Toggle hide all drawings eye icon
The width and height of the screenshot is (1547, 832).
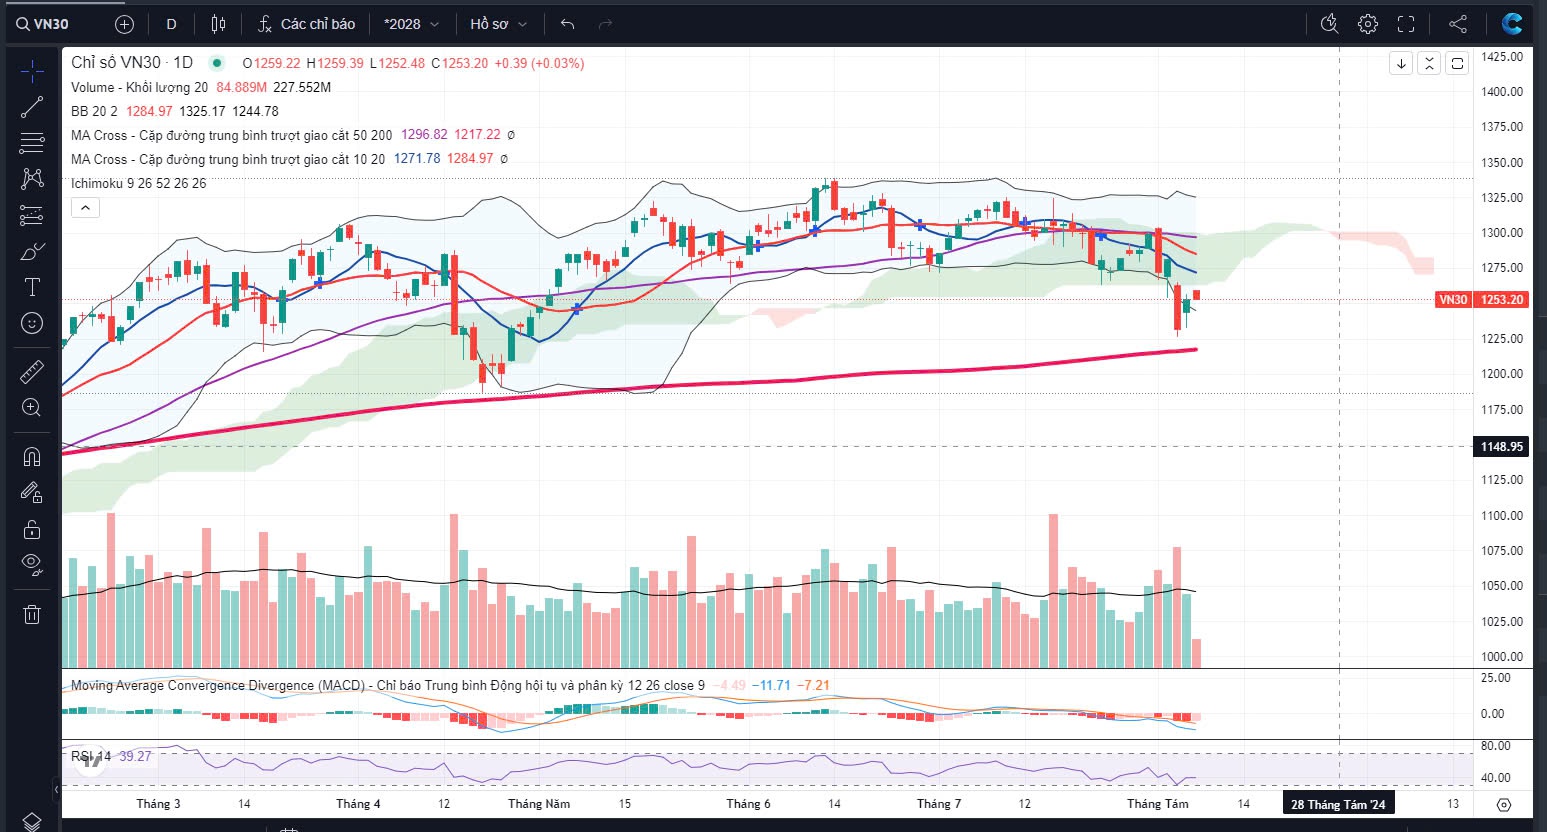32,565
